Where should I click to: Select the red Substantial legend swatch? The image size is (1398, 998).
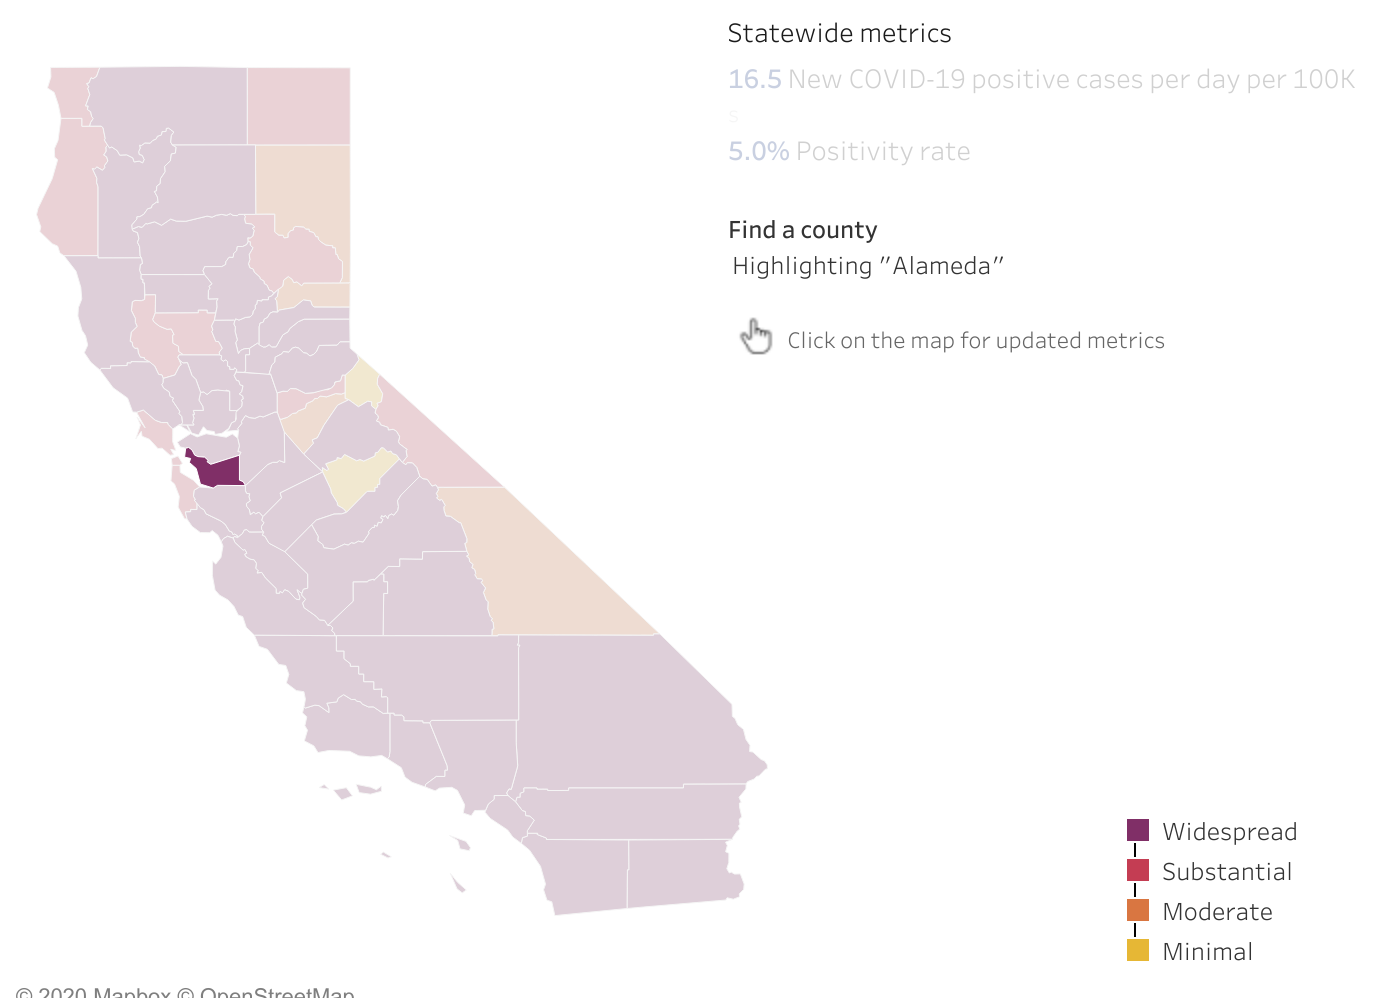(1138, 870)
